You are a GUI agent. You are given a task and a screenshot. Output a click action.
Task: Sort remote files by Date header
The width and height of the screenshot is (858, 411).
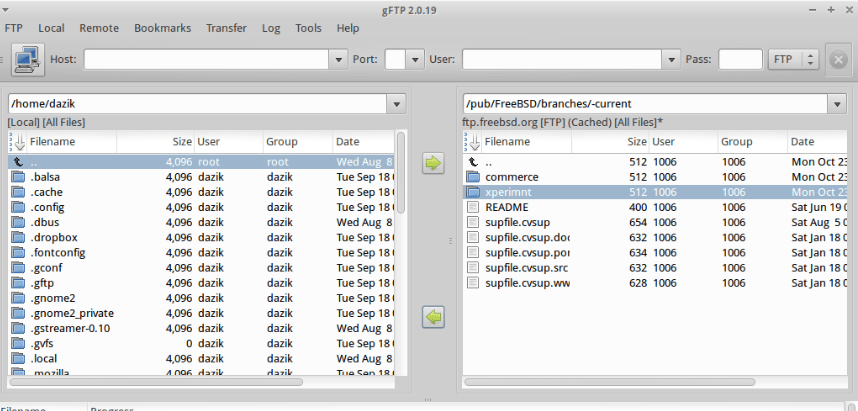[x=818, y=142]
